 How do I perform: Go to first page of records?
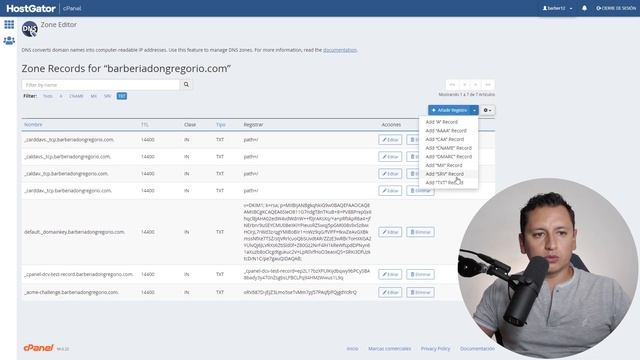tap(452, 84)
